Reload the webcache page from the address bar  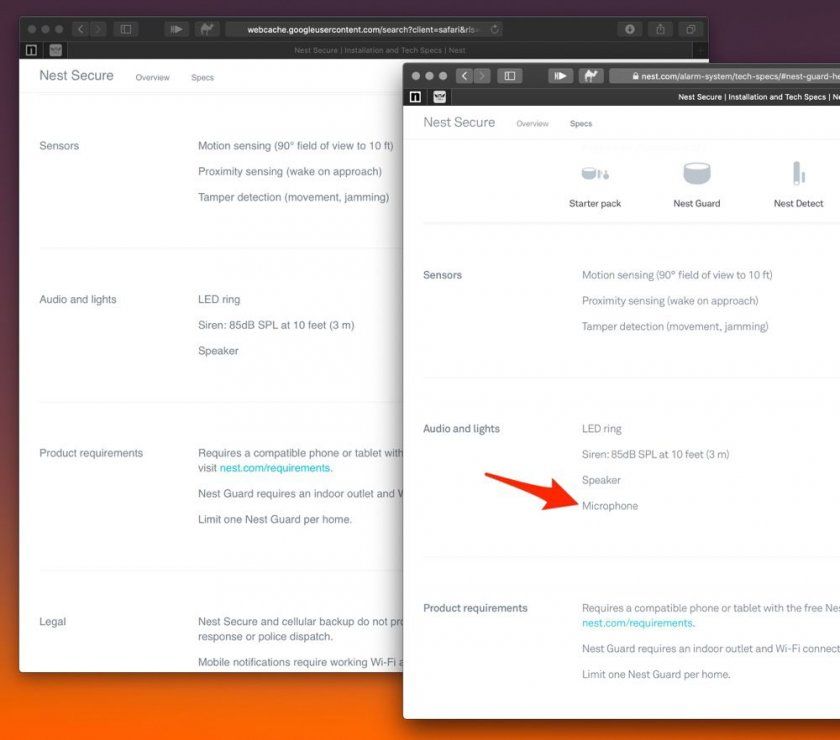(495, 29)
